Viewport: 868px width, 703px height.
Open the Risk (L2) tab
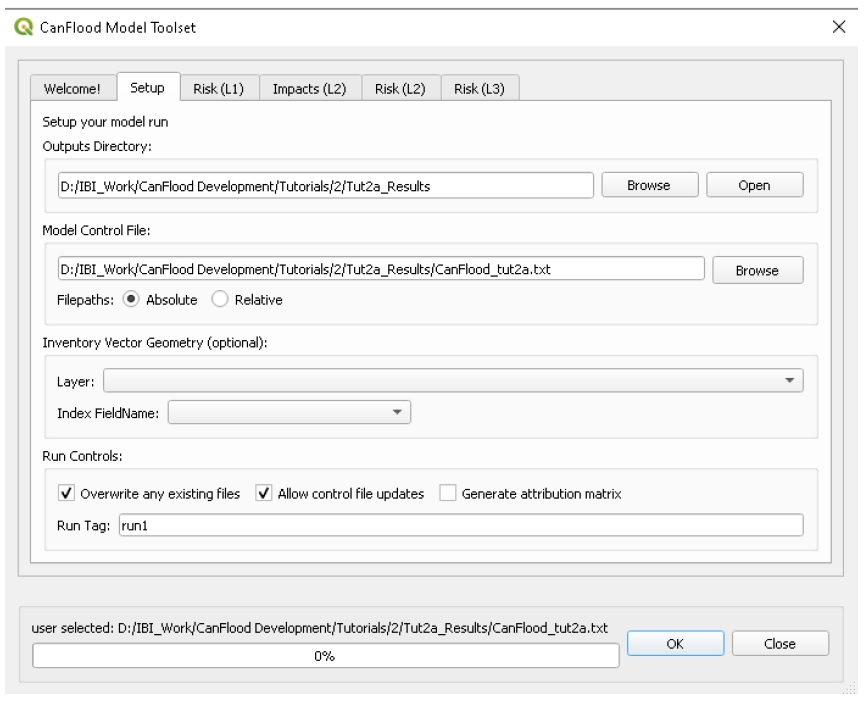click(x=400, y=89)
